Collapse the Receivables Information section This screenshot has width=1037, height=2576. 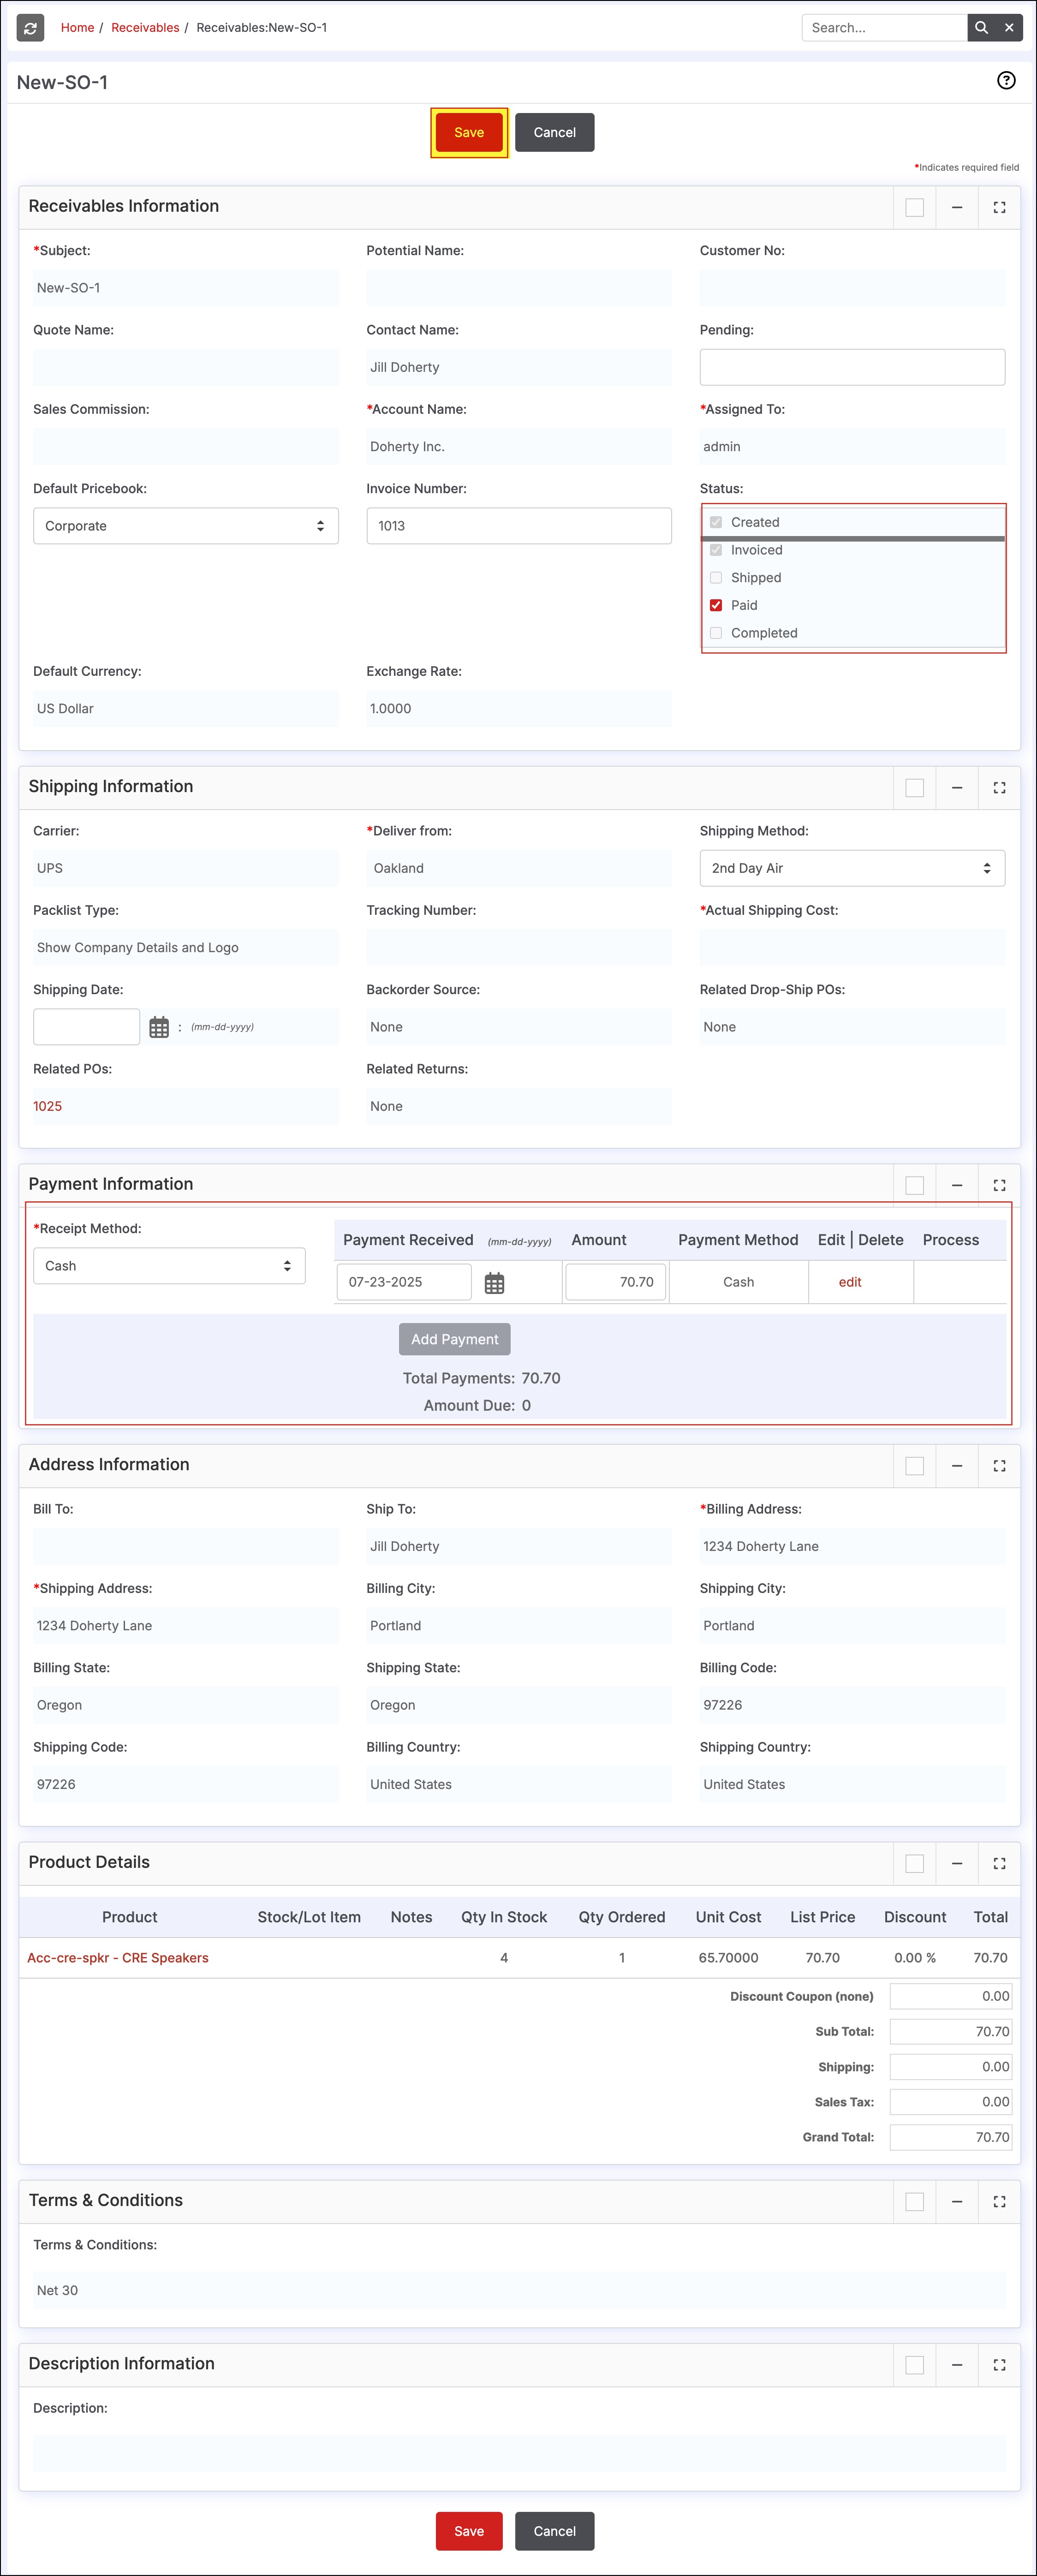pyautogui.click(x=957, y=207)
